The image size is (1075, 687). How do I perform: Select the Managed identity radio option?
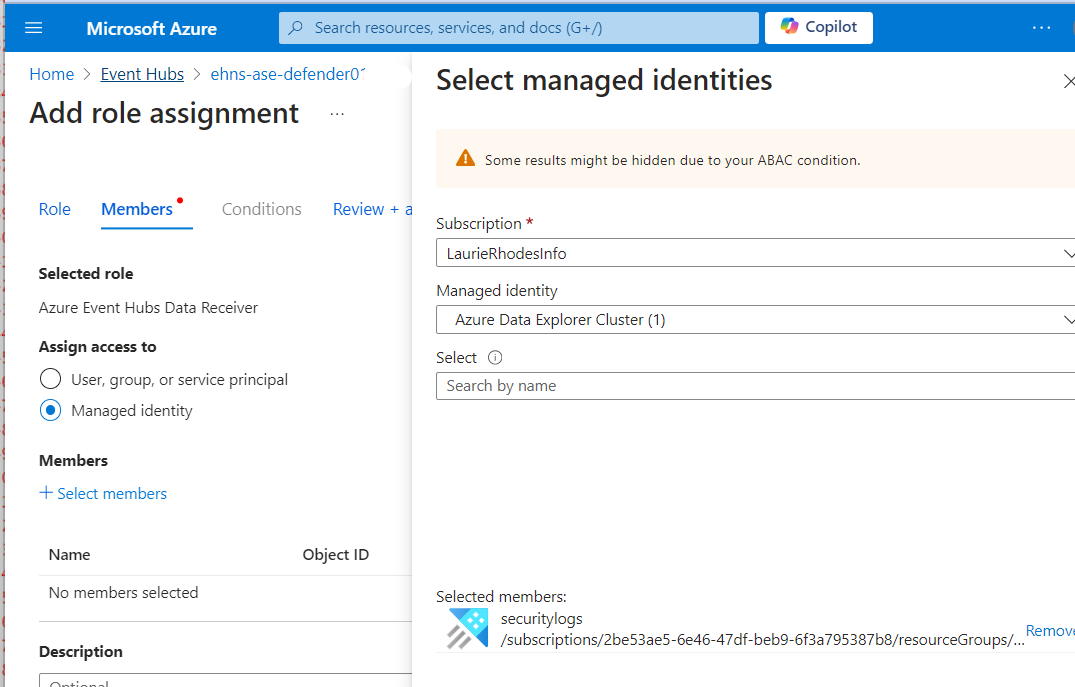[x=50, y=410]
